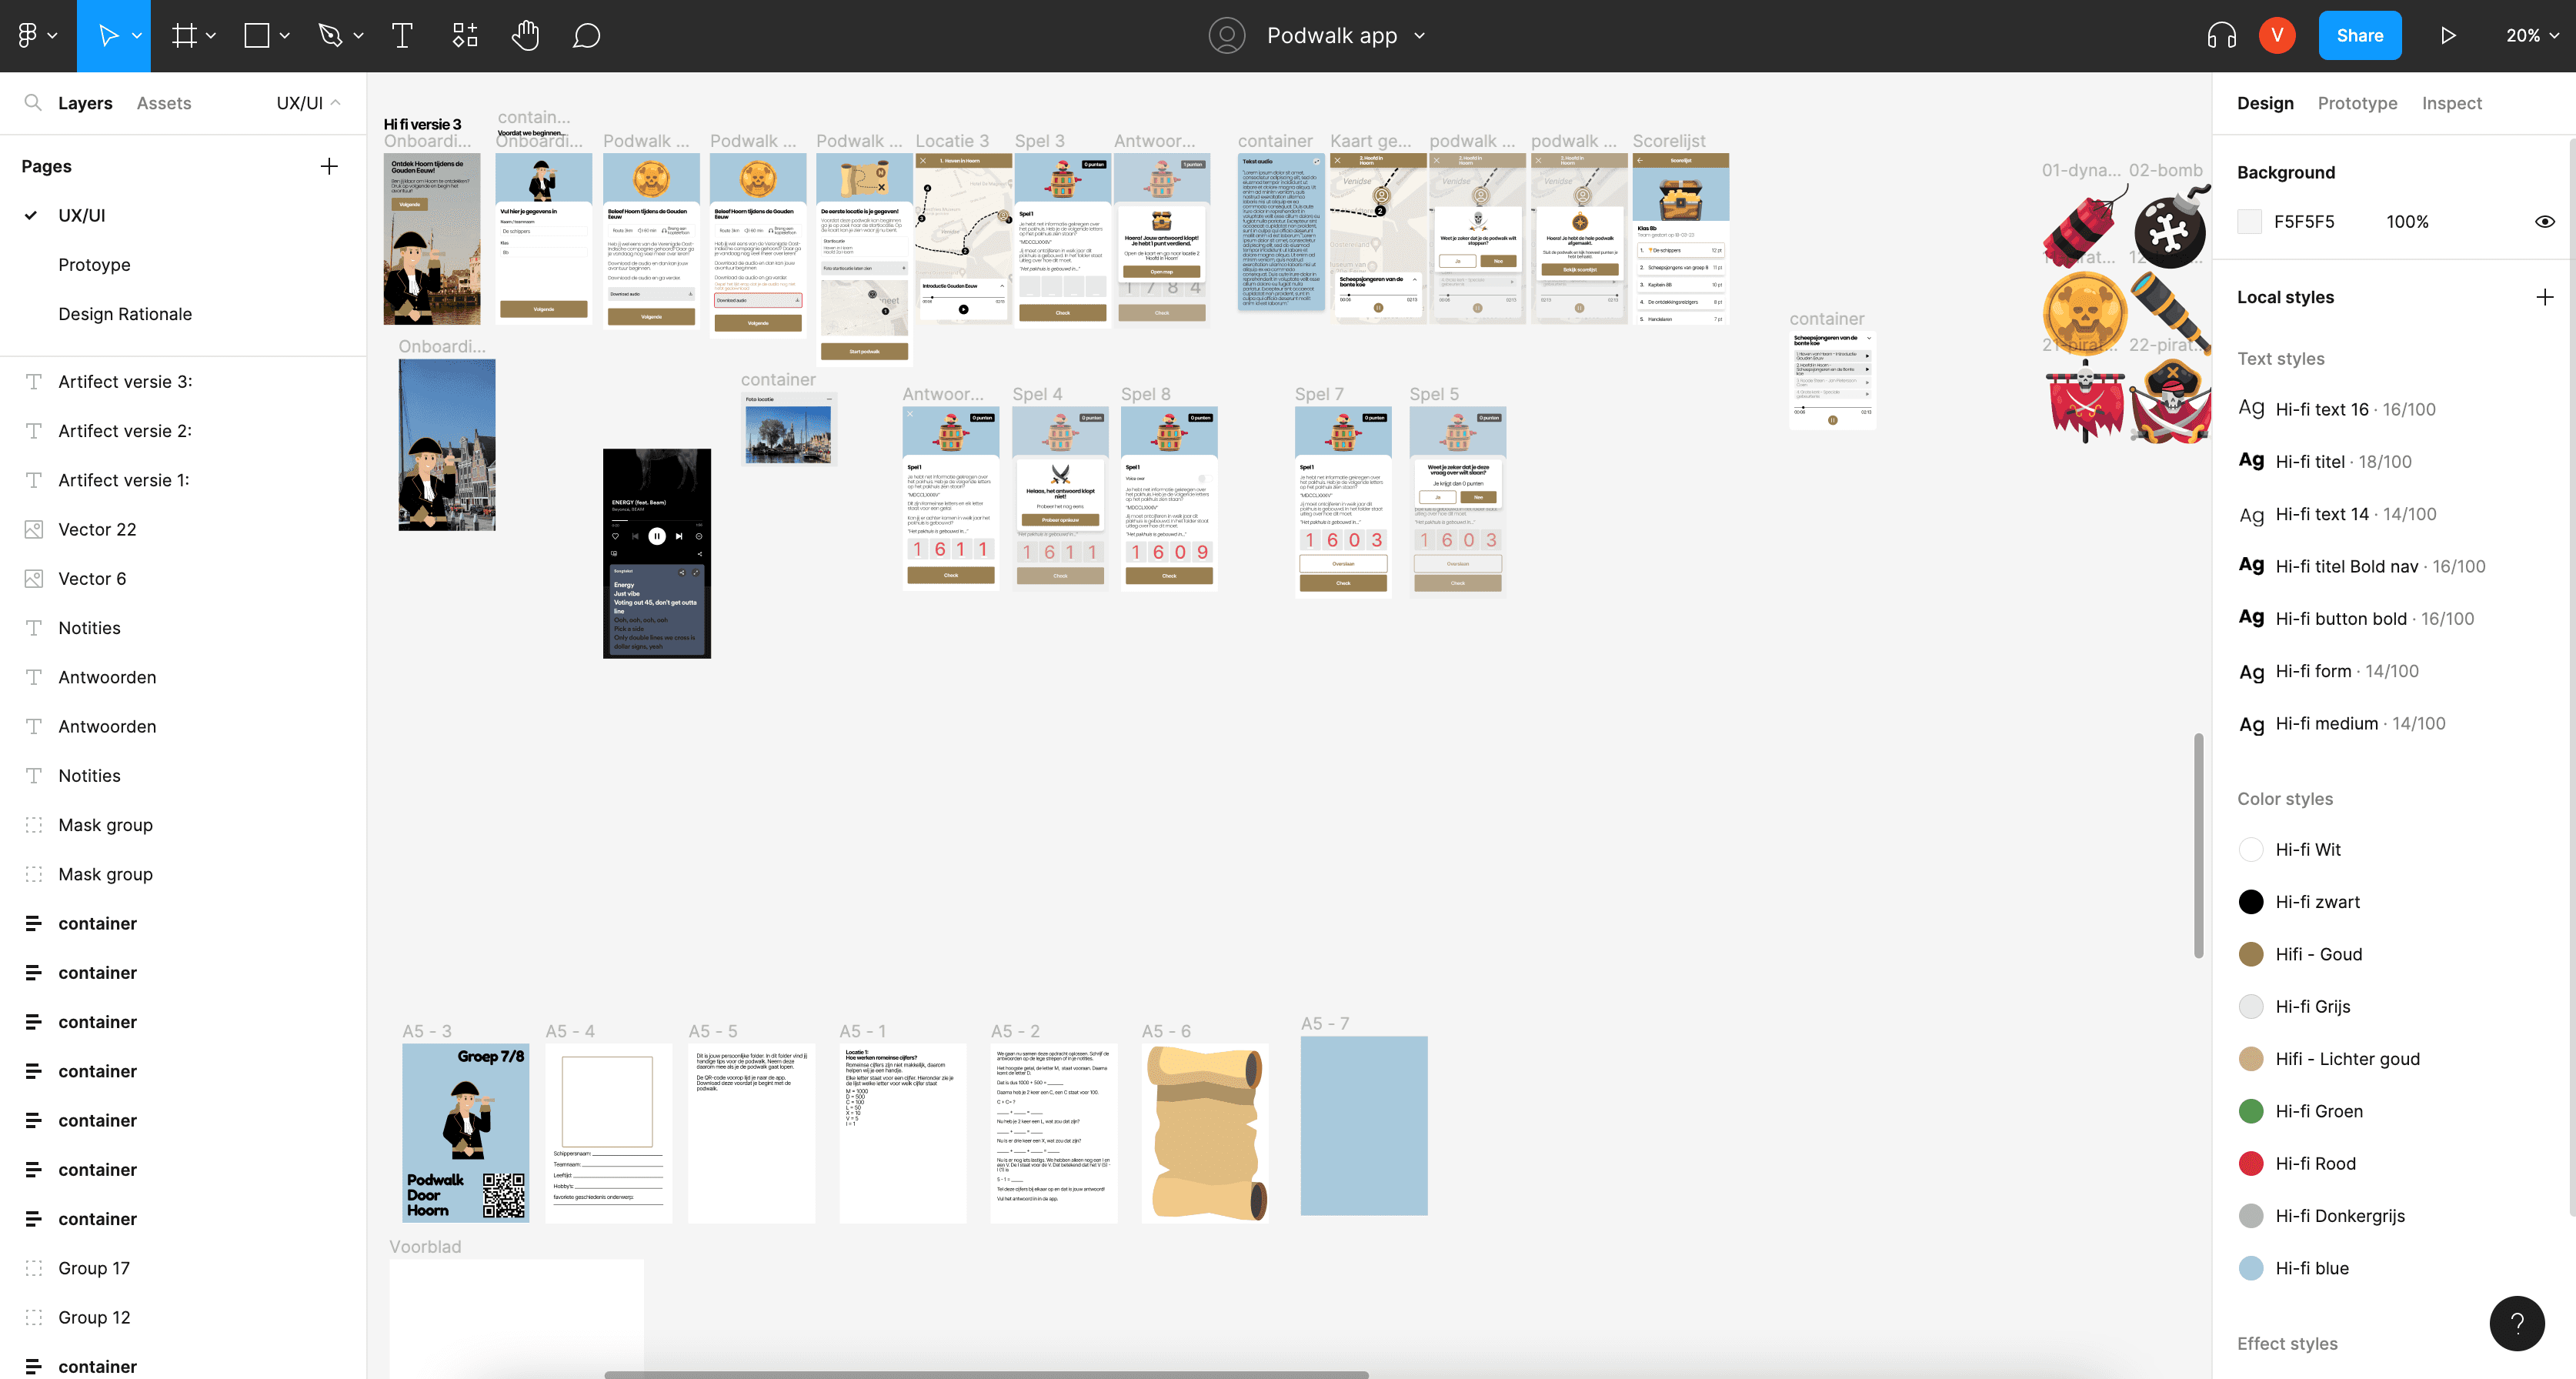This screenshot has height=1379, width=2576.
Task: Open the Design Rationale page
Action: point(125,314)
